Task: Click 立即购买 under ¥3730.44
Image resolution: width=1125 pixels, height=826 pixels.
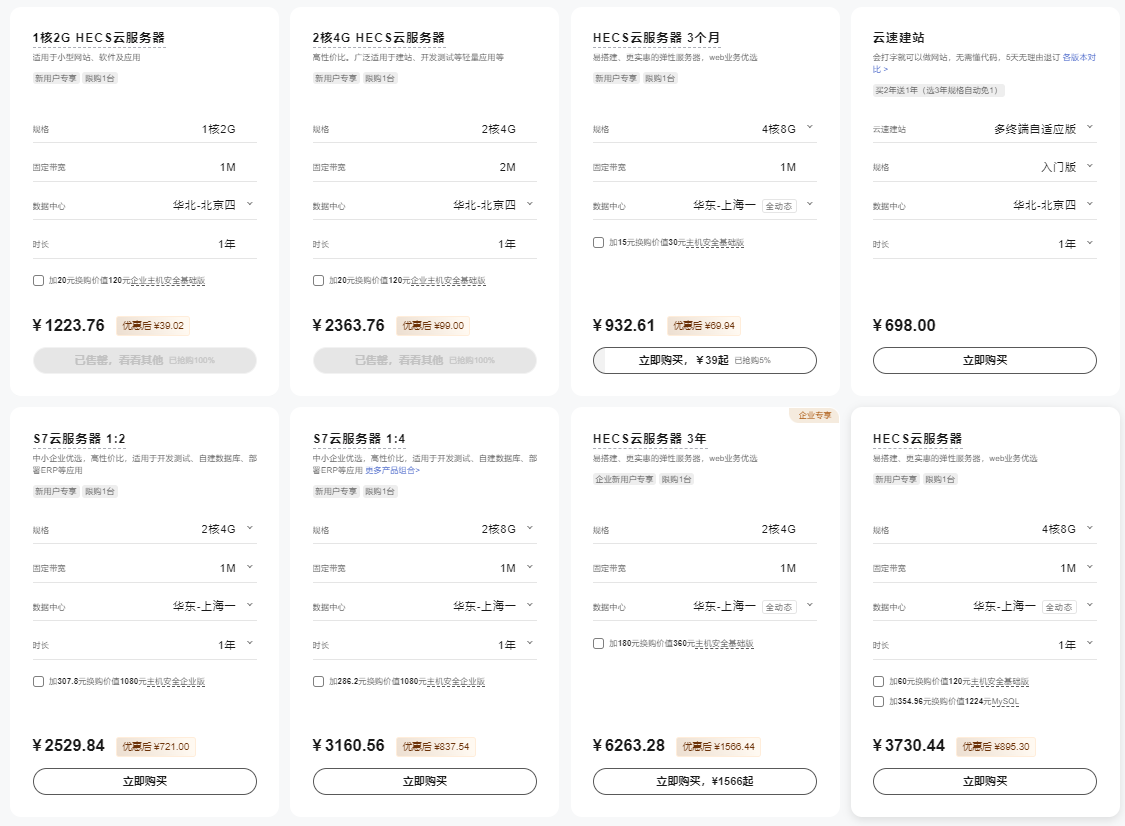Action: [984, 782]
